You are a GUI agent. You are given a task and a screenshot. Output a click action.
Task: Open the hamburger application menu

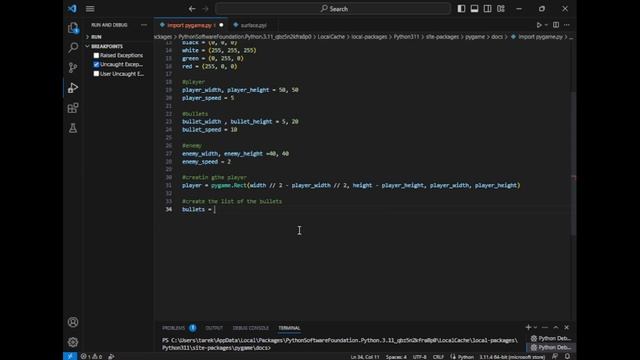tap(90, 9)
